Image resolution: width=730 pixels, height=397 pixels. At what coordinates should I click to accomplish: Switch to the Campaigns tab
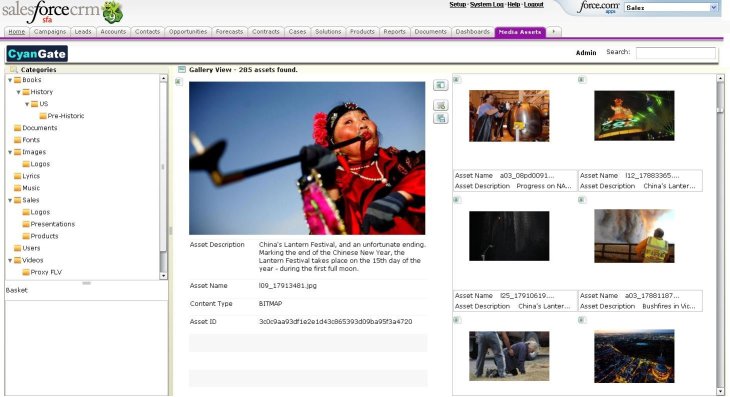click(50, 32)
